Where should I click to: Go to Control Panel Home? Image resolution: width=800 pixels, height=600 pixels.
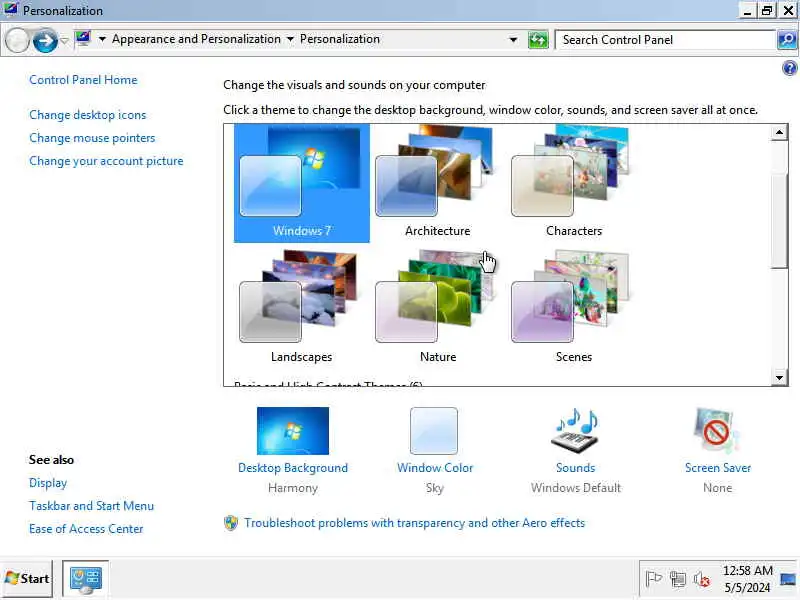click(83, 80)
